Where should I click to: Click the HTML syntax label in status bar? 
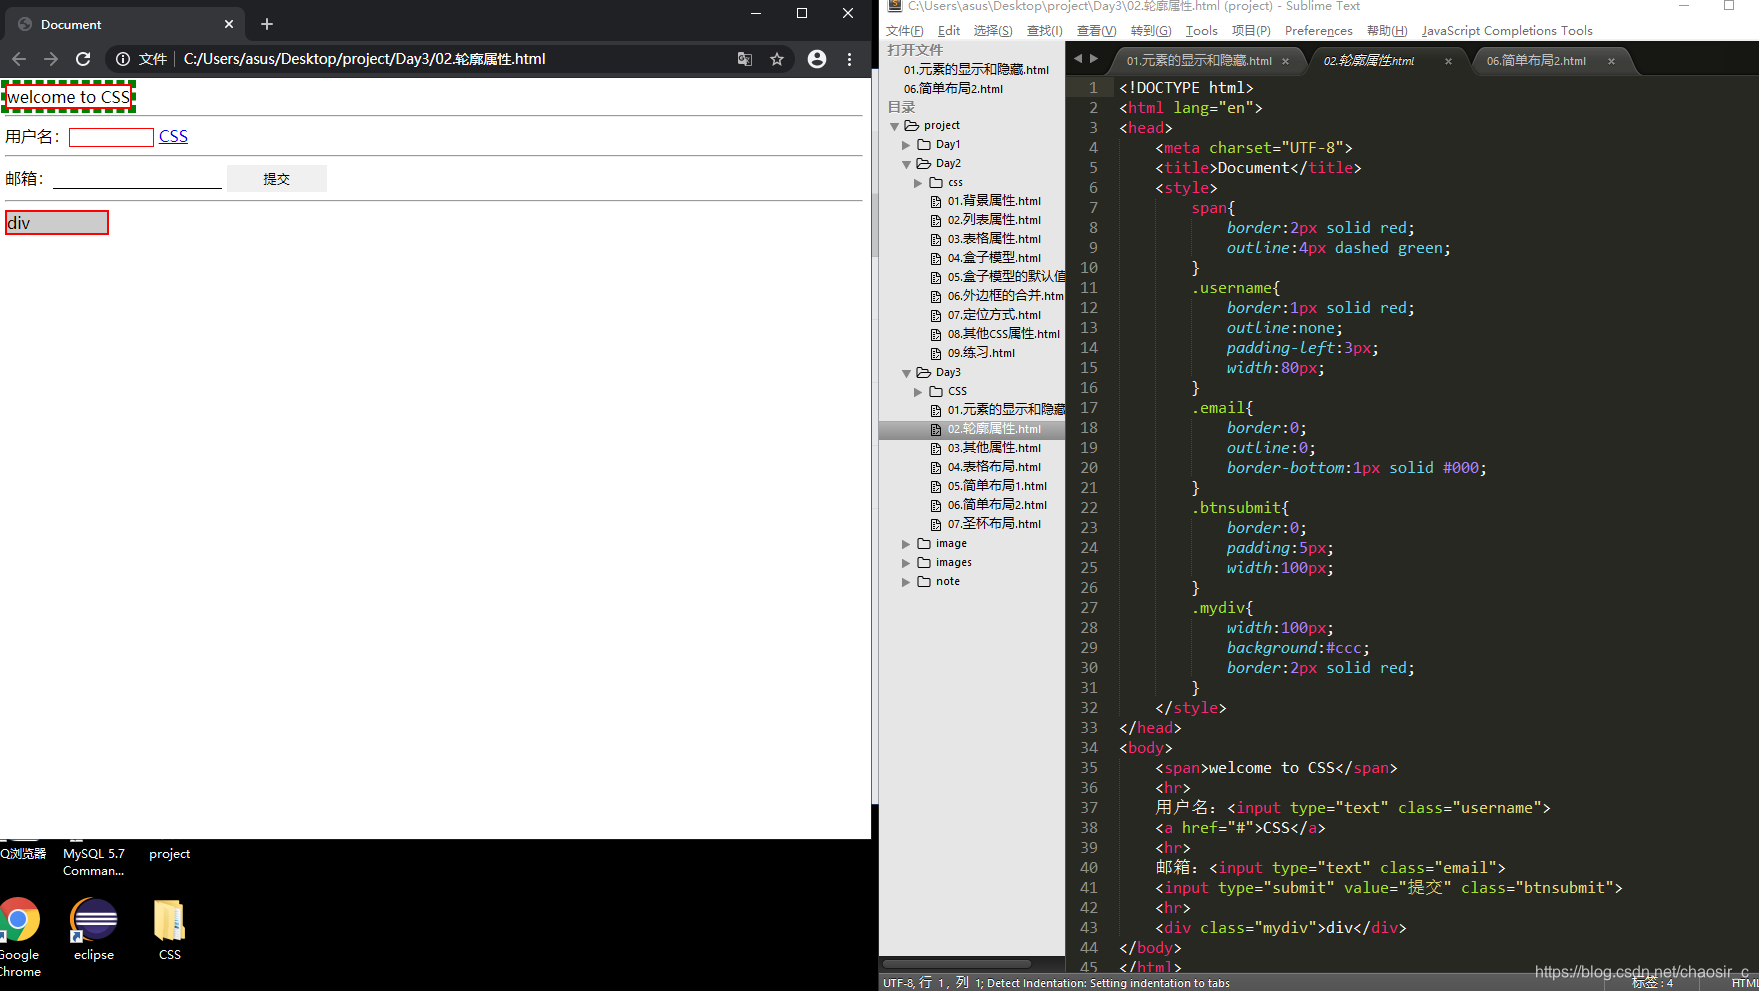click(1744, 984)
